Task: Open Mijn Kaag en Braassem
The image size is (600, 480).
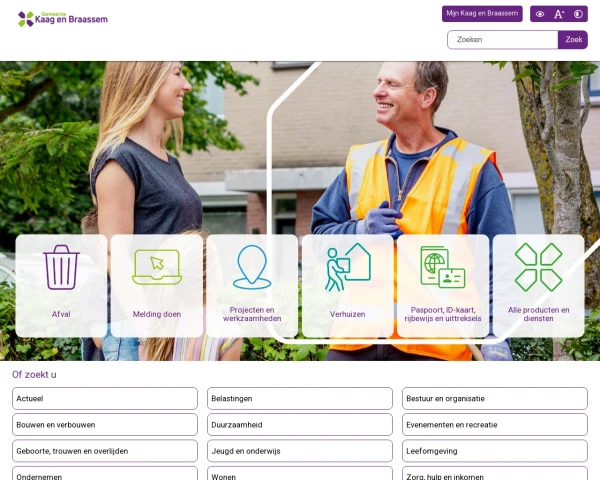Action: [x=482, y=14]
